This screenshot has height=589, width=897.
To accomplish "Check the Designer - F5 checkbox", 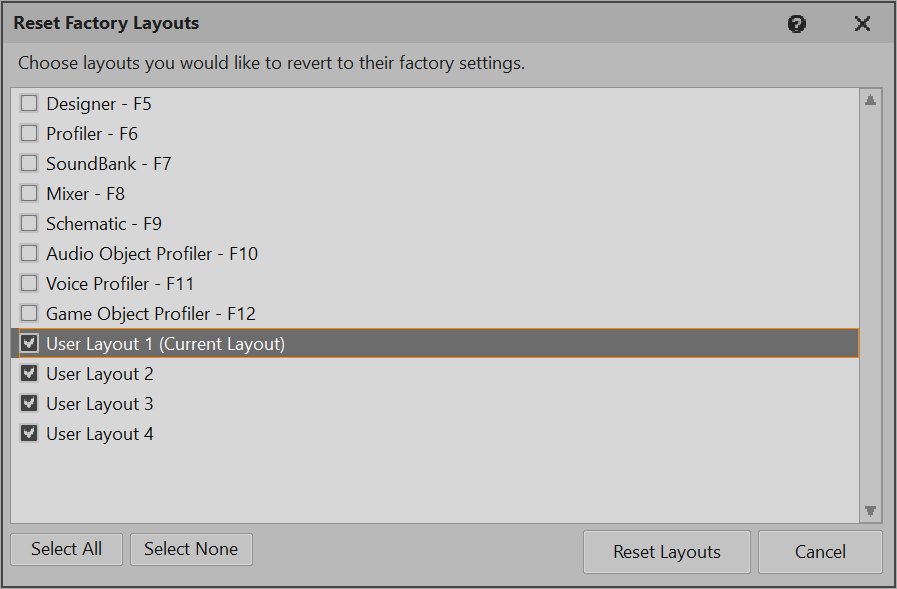I will coord(29,103).
